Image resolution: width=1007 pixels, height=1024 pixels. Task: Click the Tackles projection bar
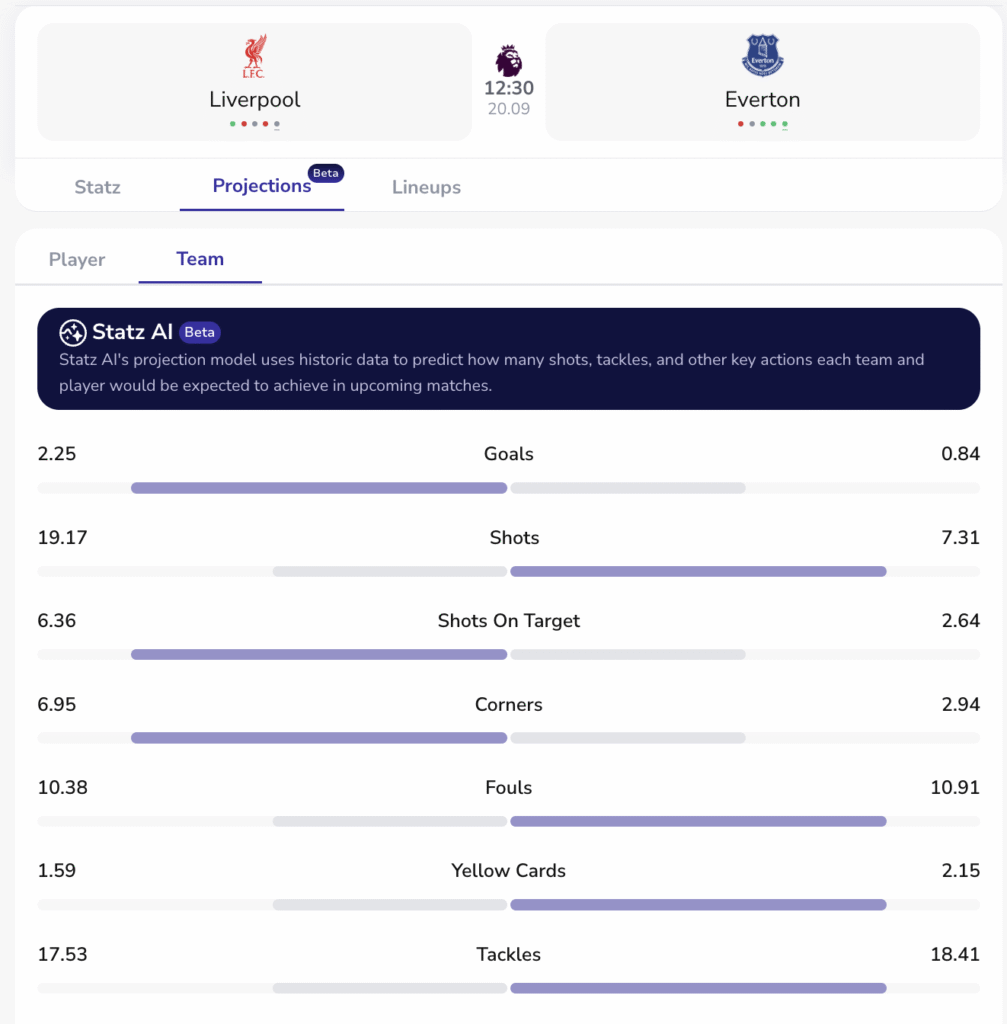[x=508, y=988]
